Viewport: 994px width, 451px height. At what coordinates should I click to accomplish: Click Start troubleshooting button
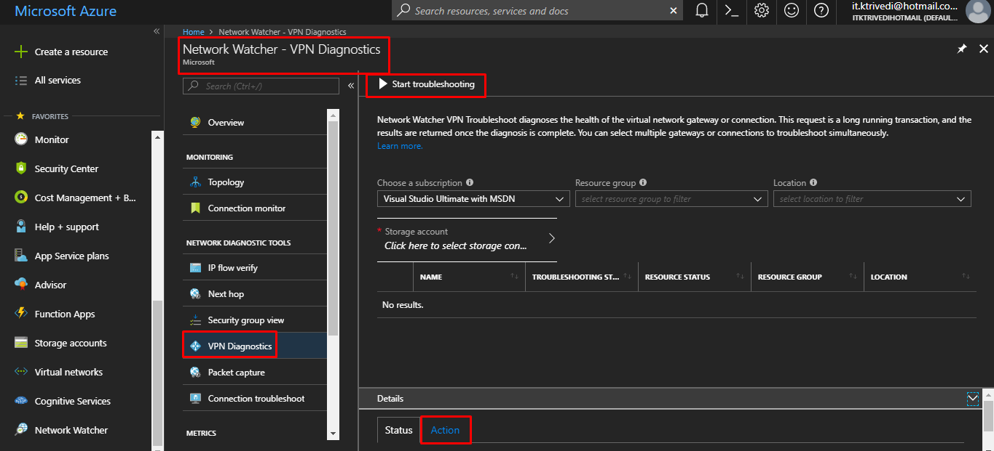click(426, 85)
